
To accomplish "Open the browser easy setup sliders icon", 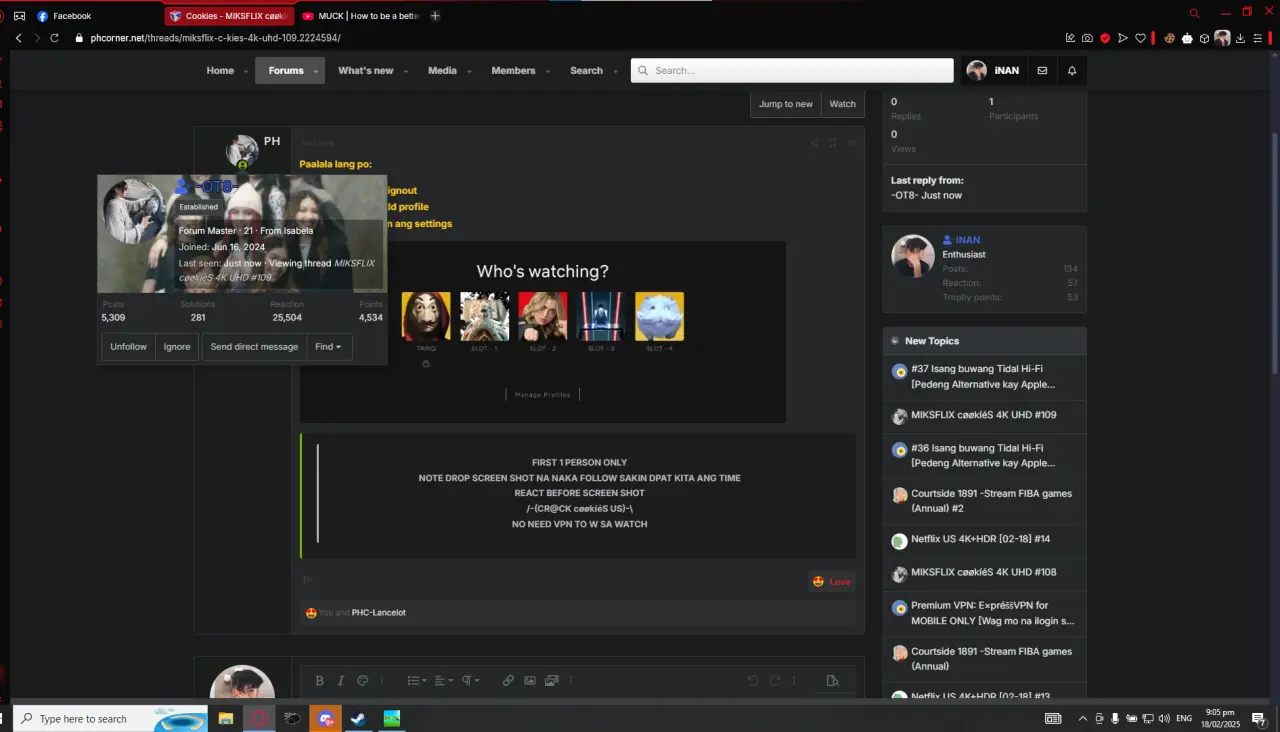I will 1258,38.
